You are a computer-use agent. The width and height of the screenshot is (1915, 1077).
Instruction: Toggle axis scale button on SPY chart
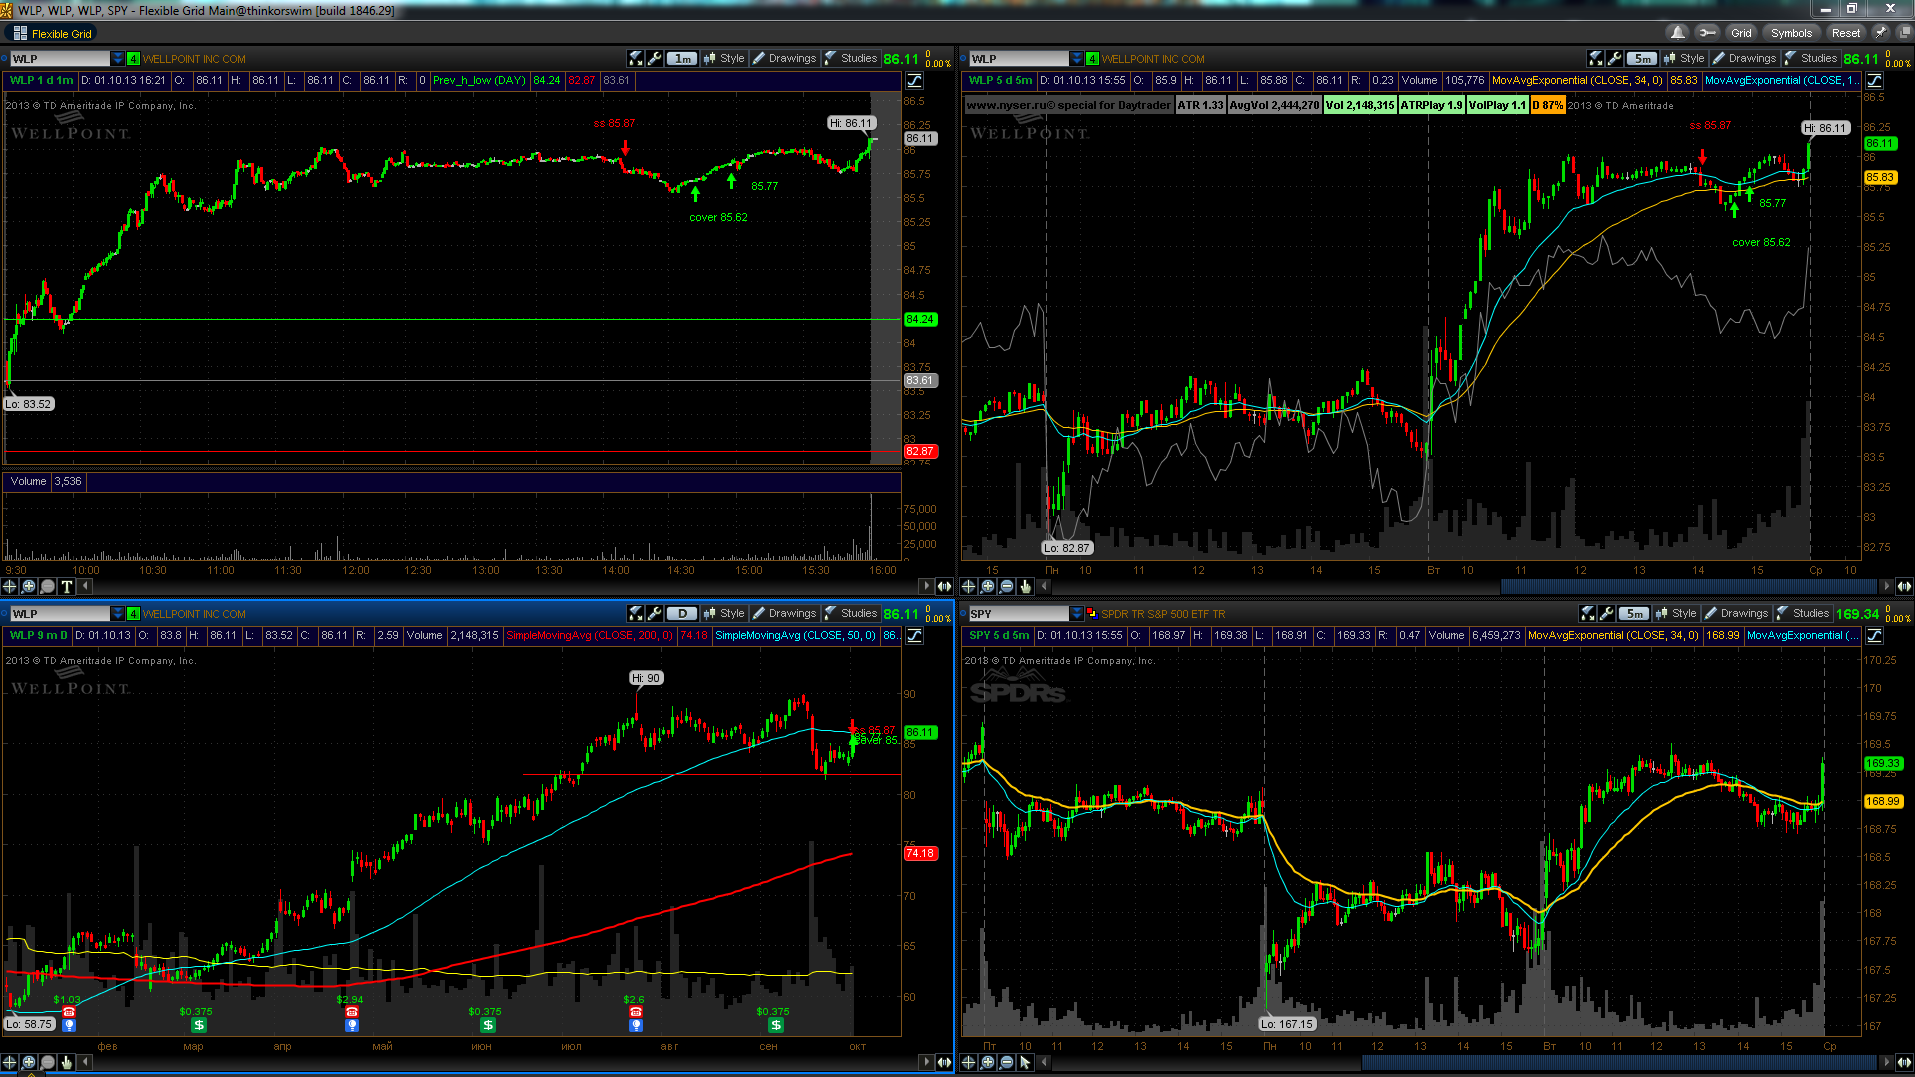(x=1875, y=636)
